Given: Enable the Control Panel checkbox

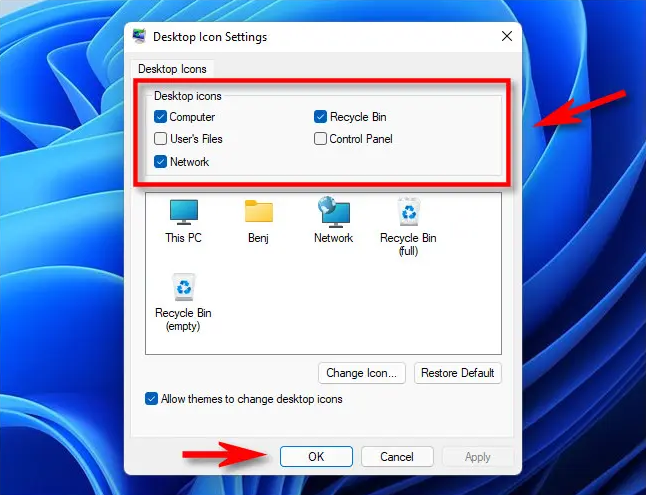Looking at the screenshot, I should tap(320, 138).
